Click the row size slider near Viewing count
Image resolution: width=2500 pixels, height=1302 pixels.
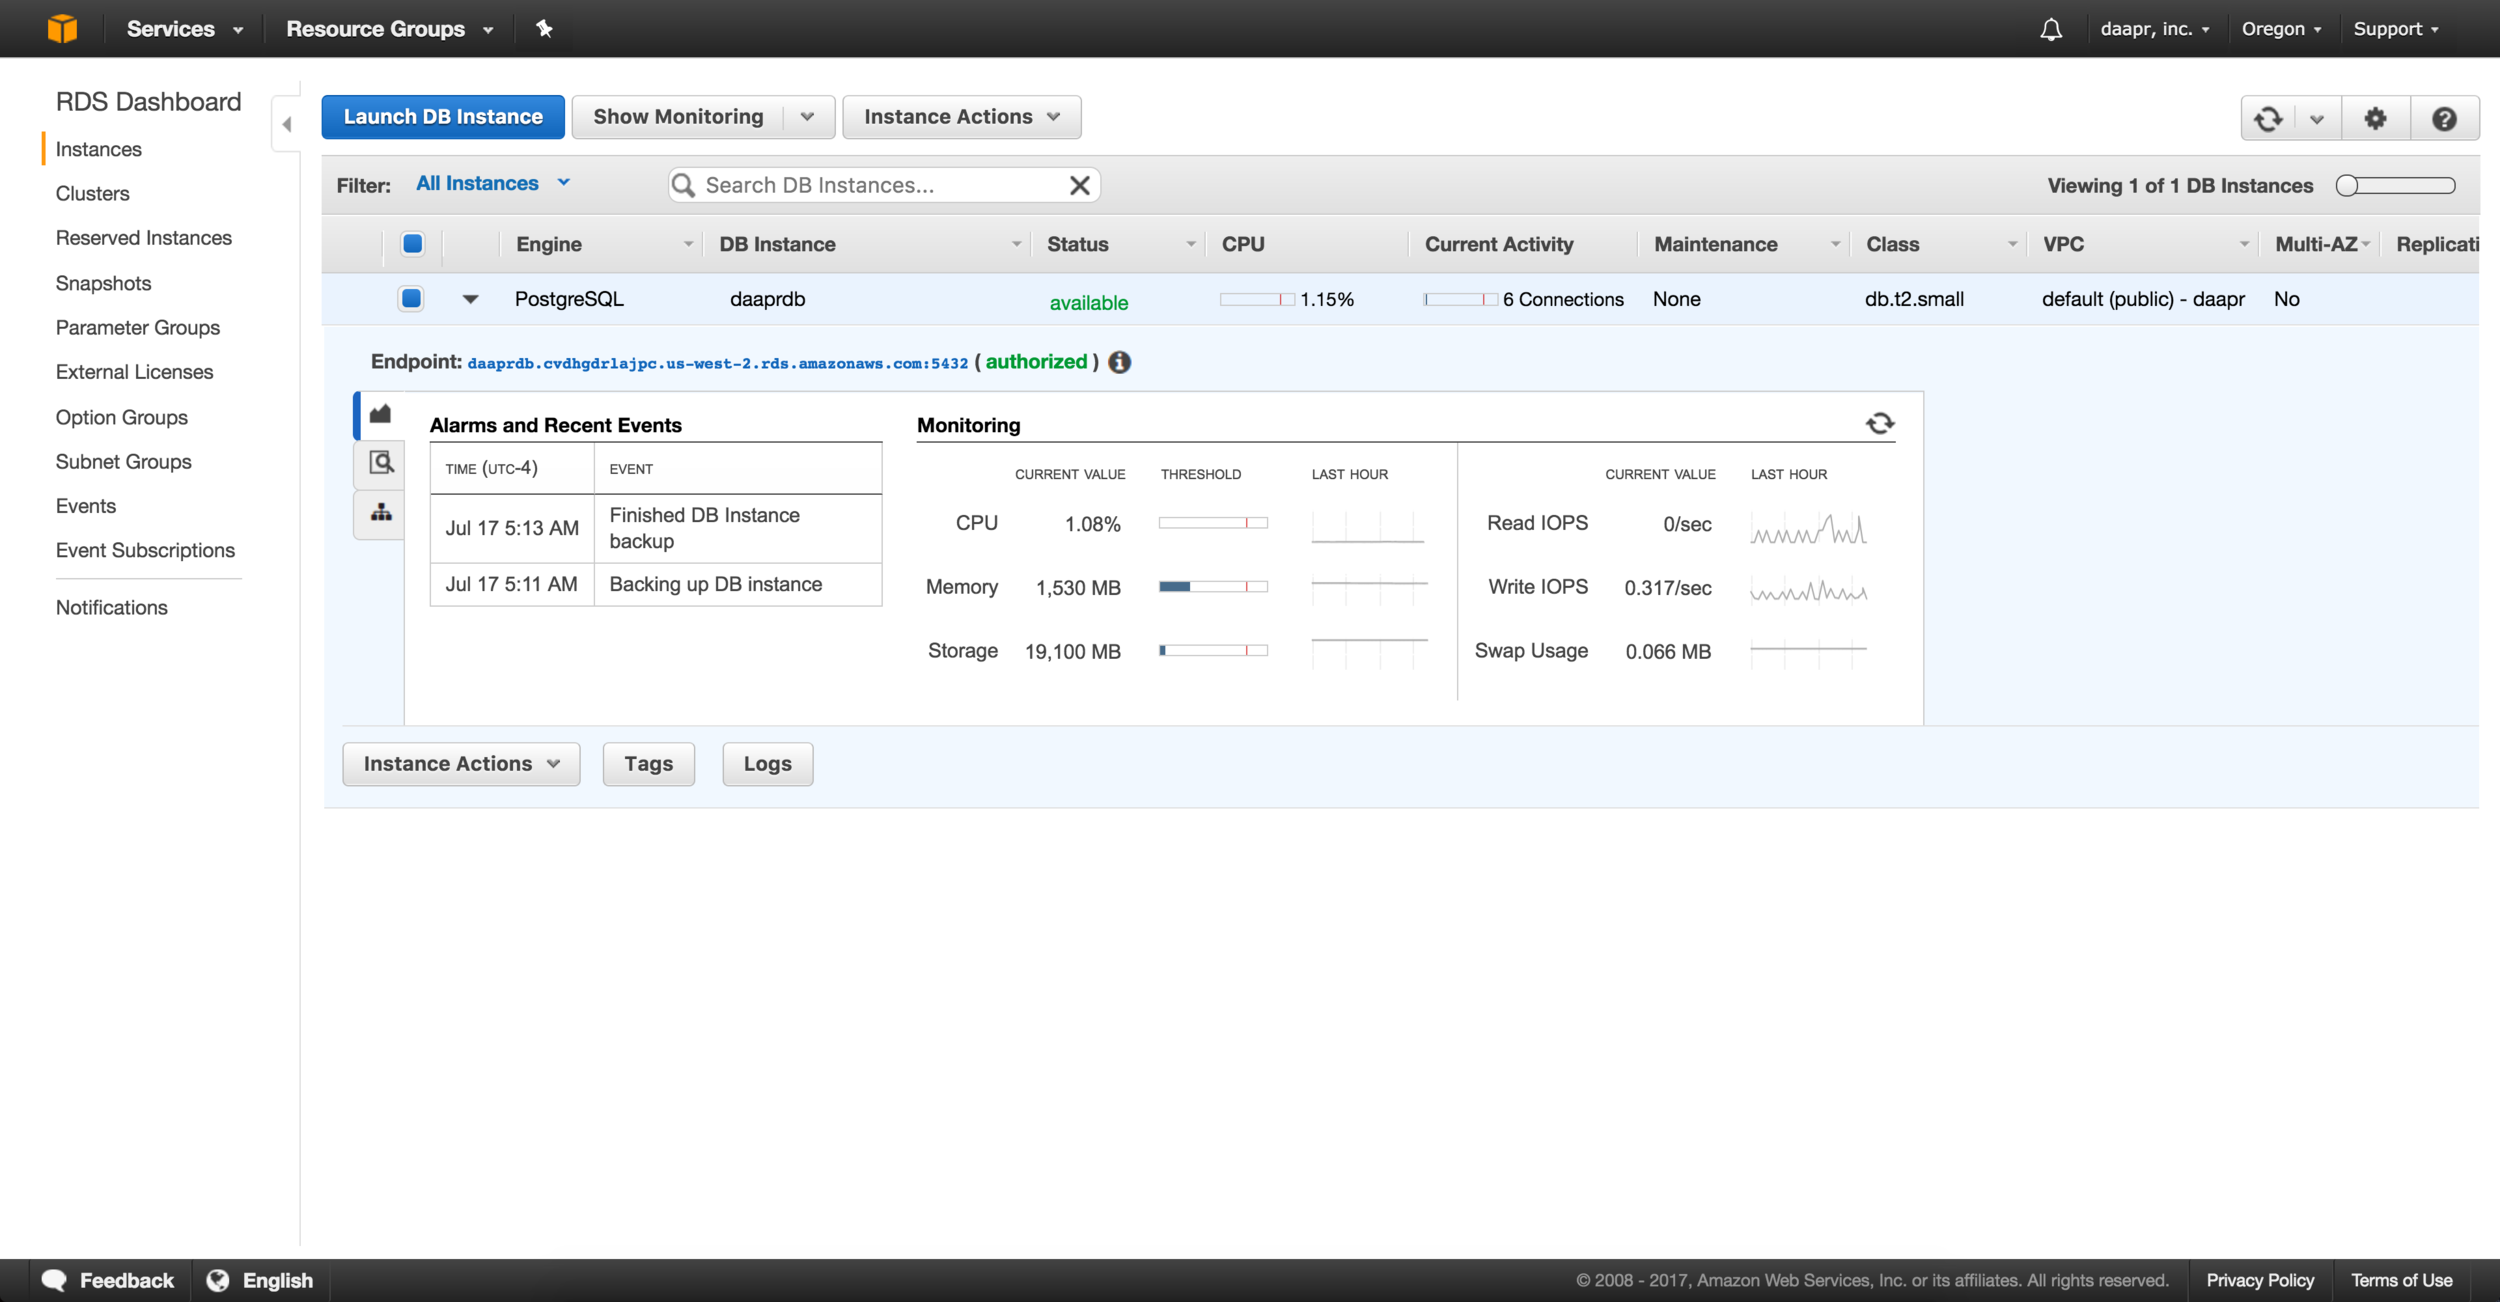(x=2395, y=185)
